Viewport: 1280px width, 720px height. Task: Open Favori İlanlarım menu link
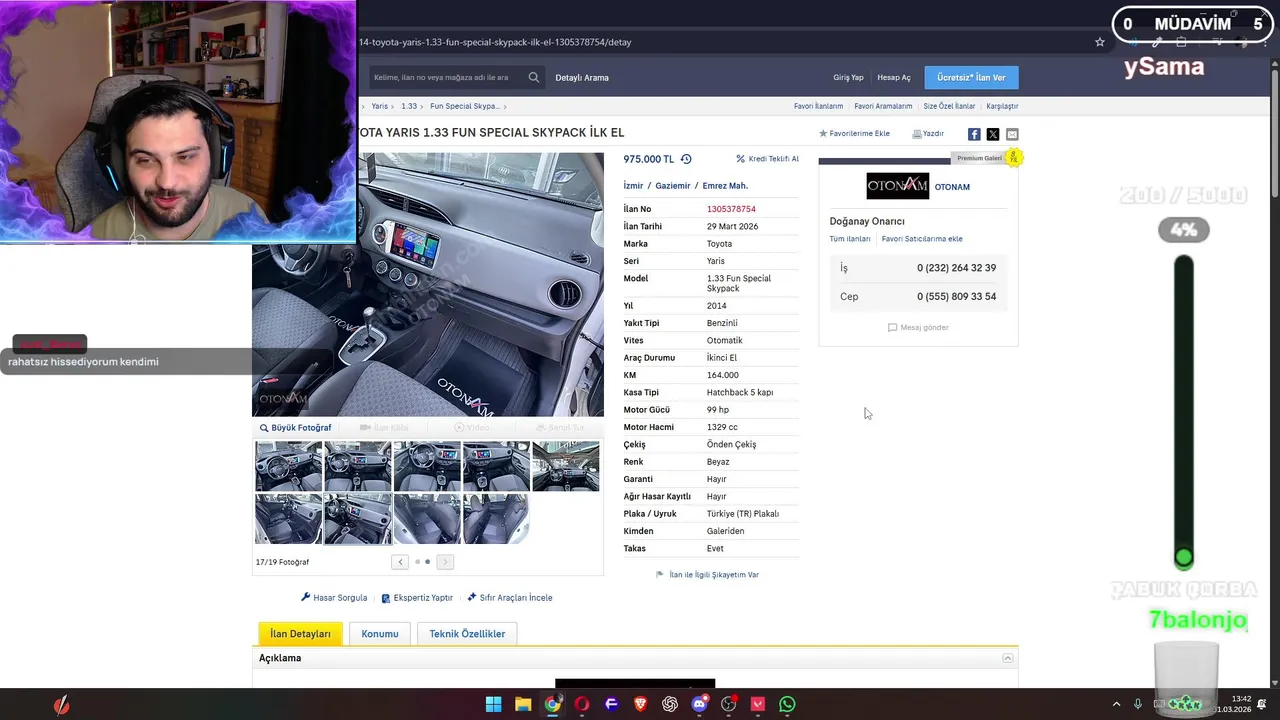coord(818,106)
